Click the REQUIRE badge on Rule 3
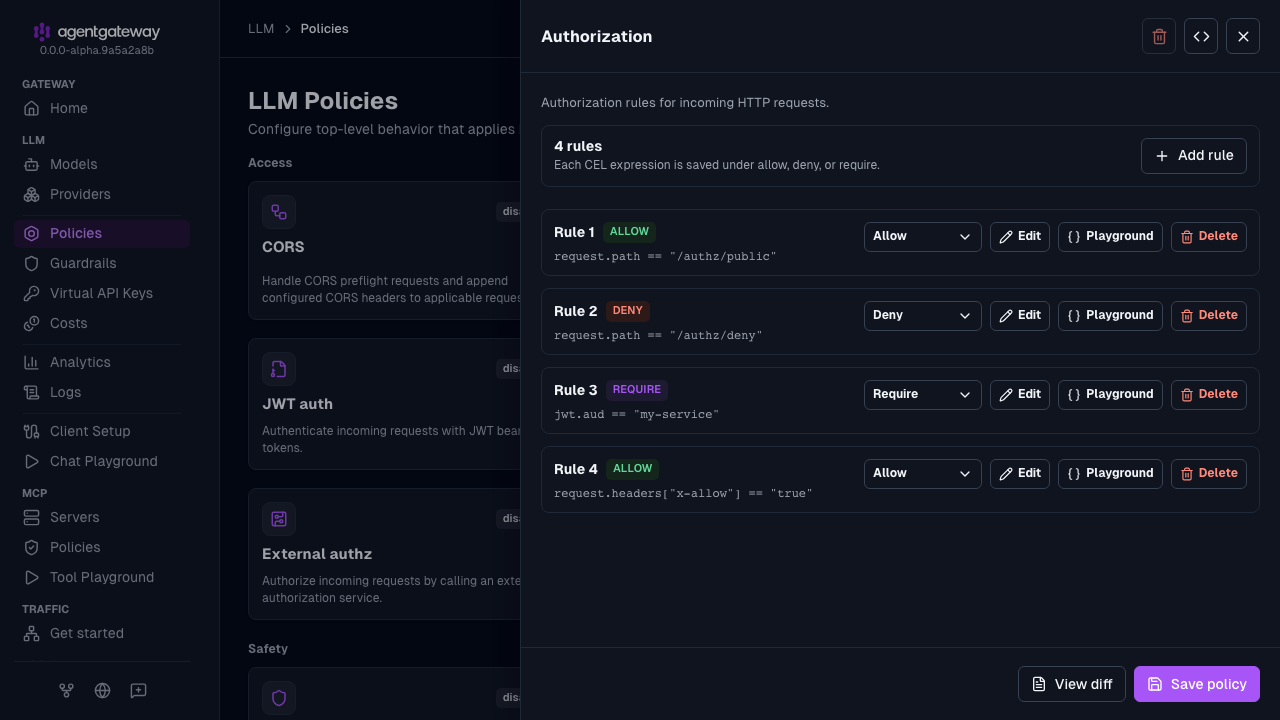 point(636,390)
